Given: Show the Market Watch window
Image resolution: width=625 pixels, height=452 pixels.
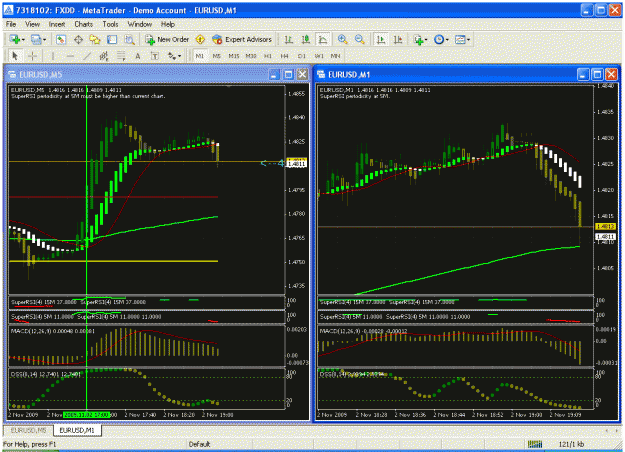Looking at the screenshot, I should pos(61,39).
